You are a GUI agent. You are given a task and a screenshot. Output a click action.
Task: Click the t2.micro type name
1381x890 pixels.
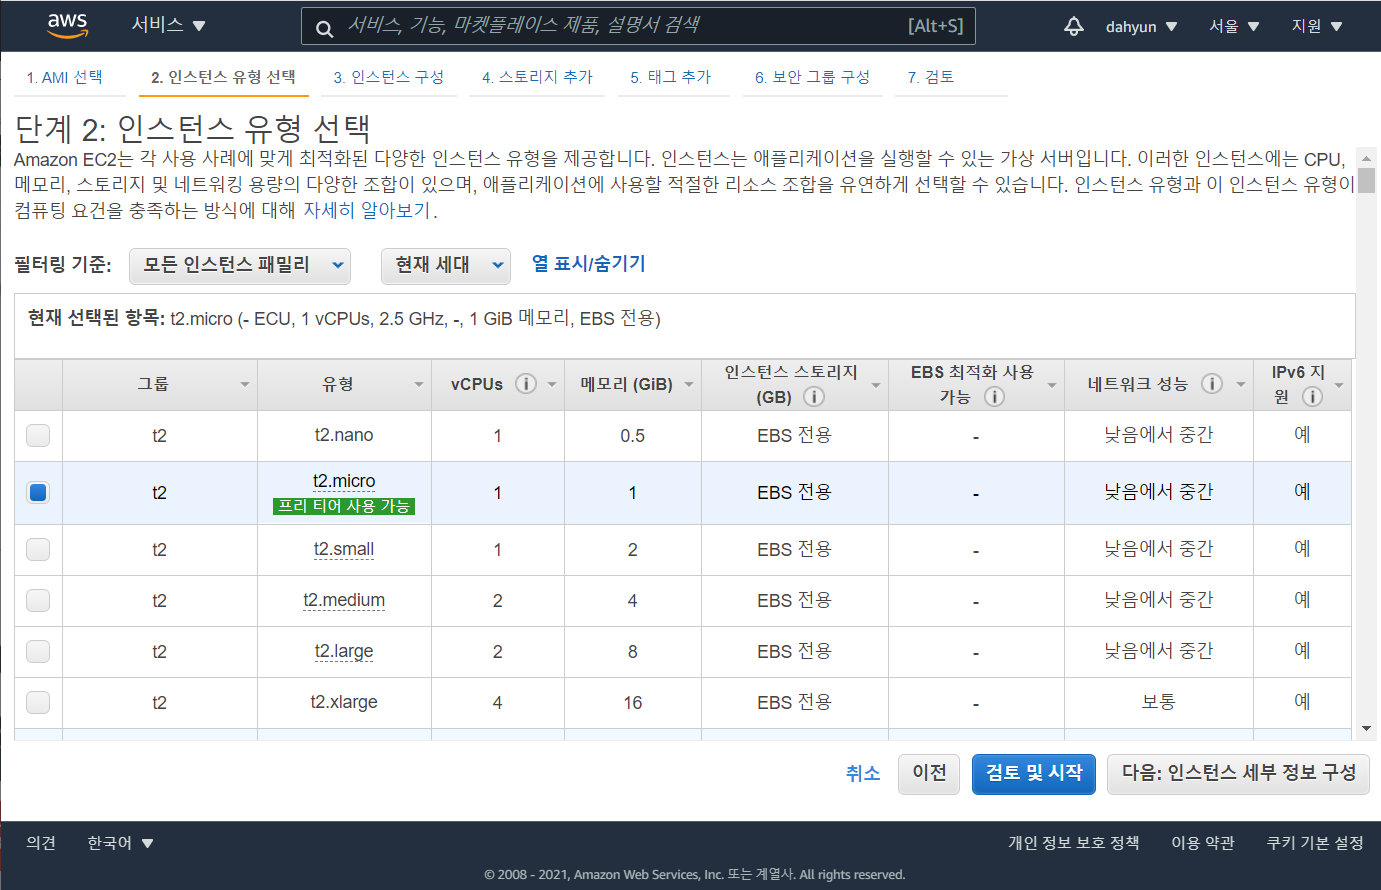tap(344, 481)
